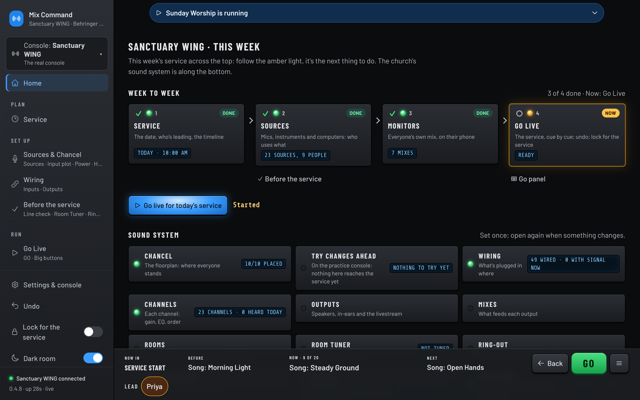Open Settings & console
Screen dimensions: 640x400
[x=57, y=285]
